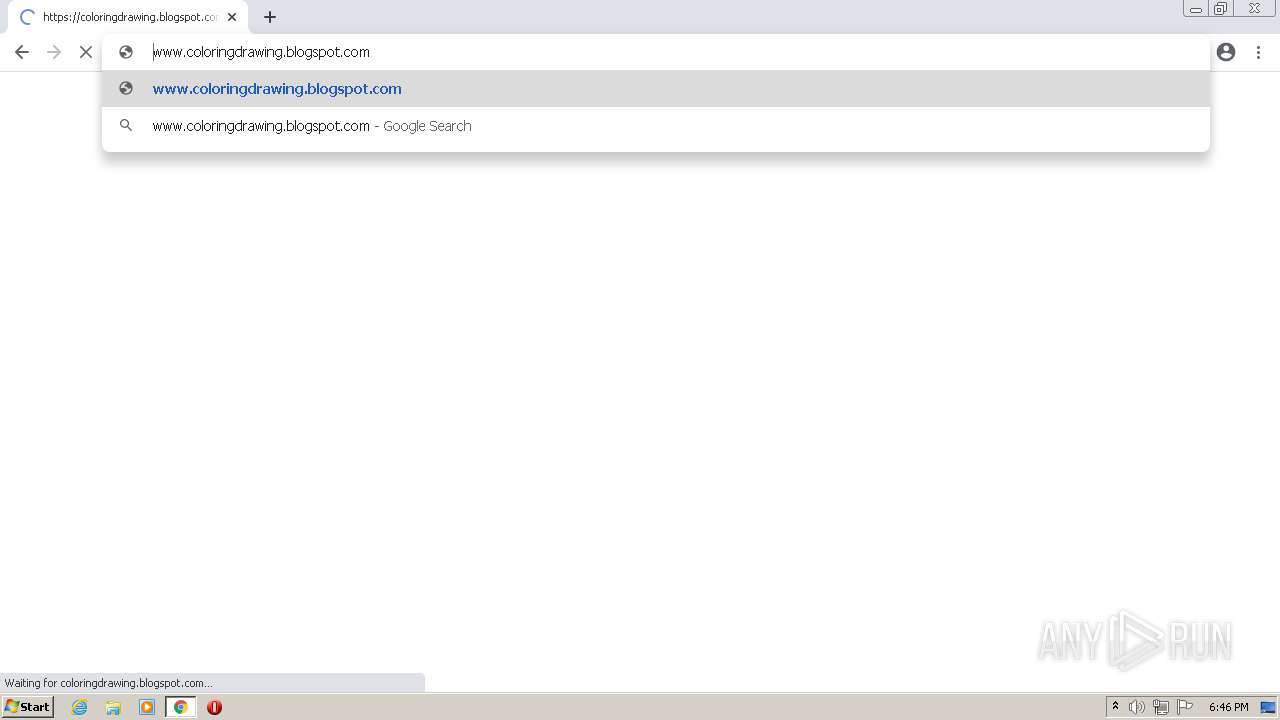Show hidden system tray icons
Screen dimensions: 1280x720
[1115, 707]
